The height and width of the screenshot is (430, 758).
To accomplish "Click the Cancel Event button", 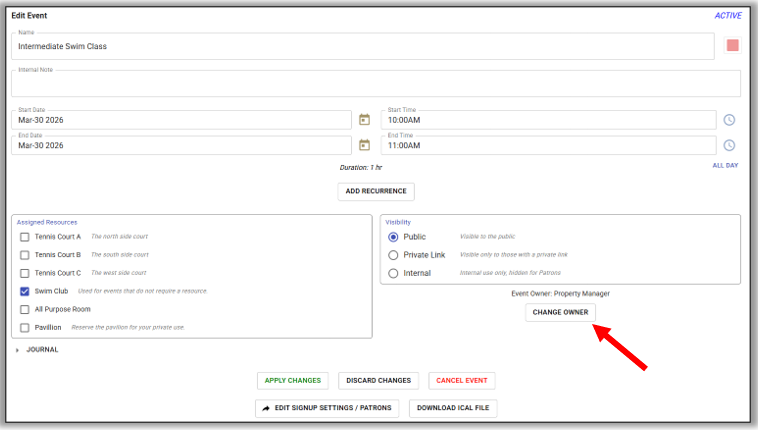I will (x=461, y=380).
